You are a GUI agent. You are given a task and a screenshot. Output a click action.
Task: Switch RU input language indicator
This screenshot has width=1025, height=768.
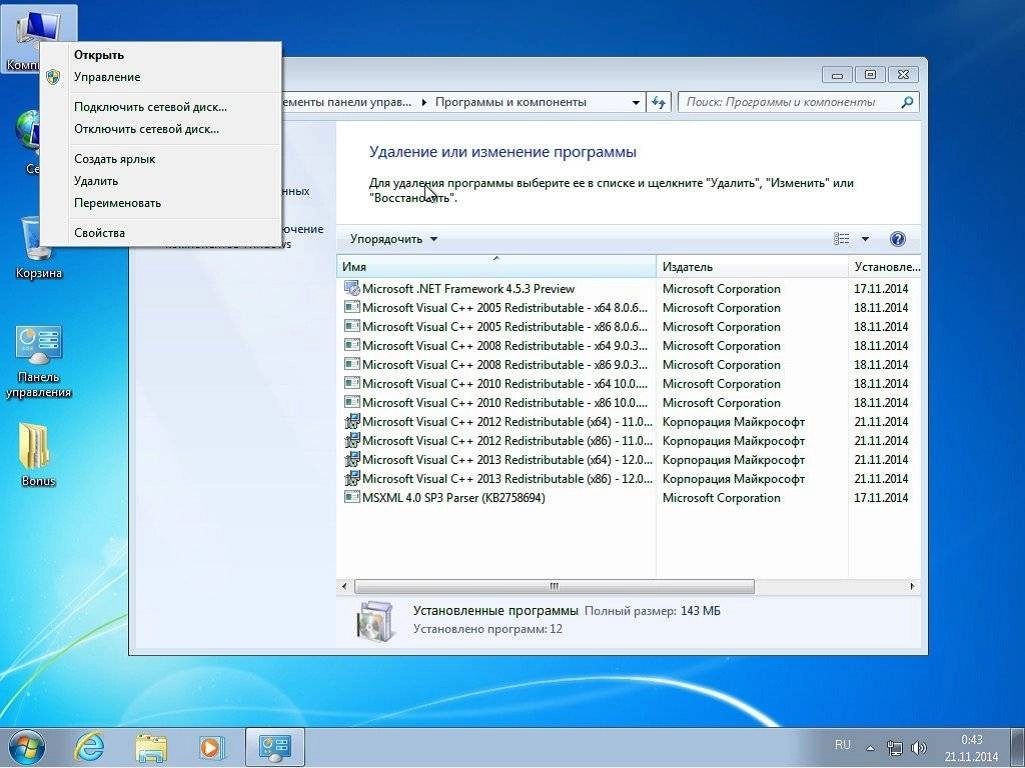[843, 745]
